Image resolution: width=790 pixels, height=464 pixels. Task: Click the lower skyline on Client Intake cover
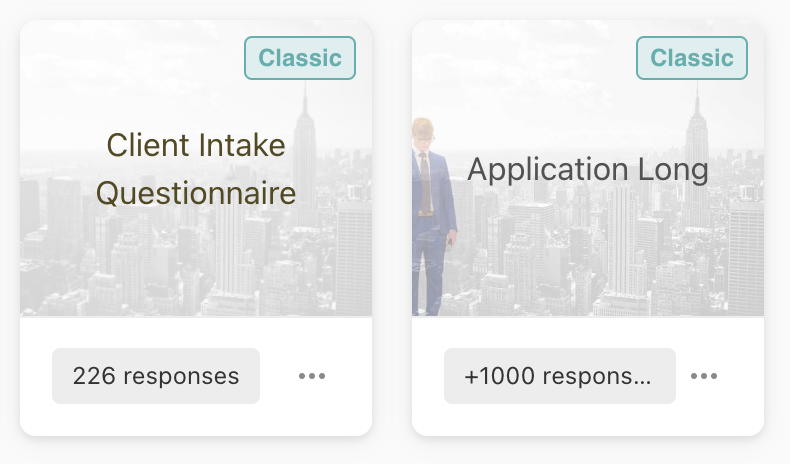click(150, 285)
